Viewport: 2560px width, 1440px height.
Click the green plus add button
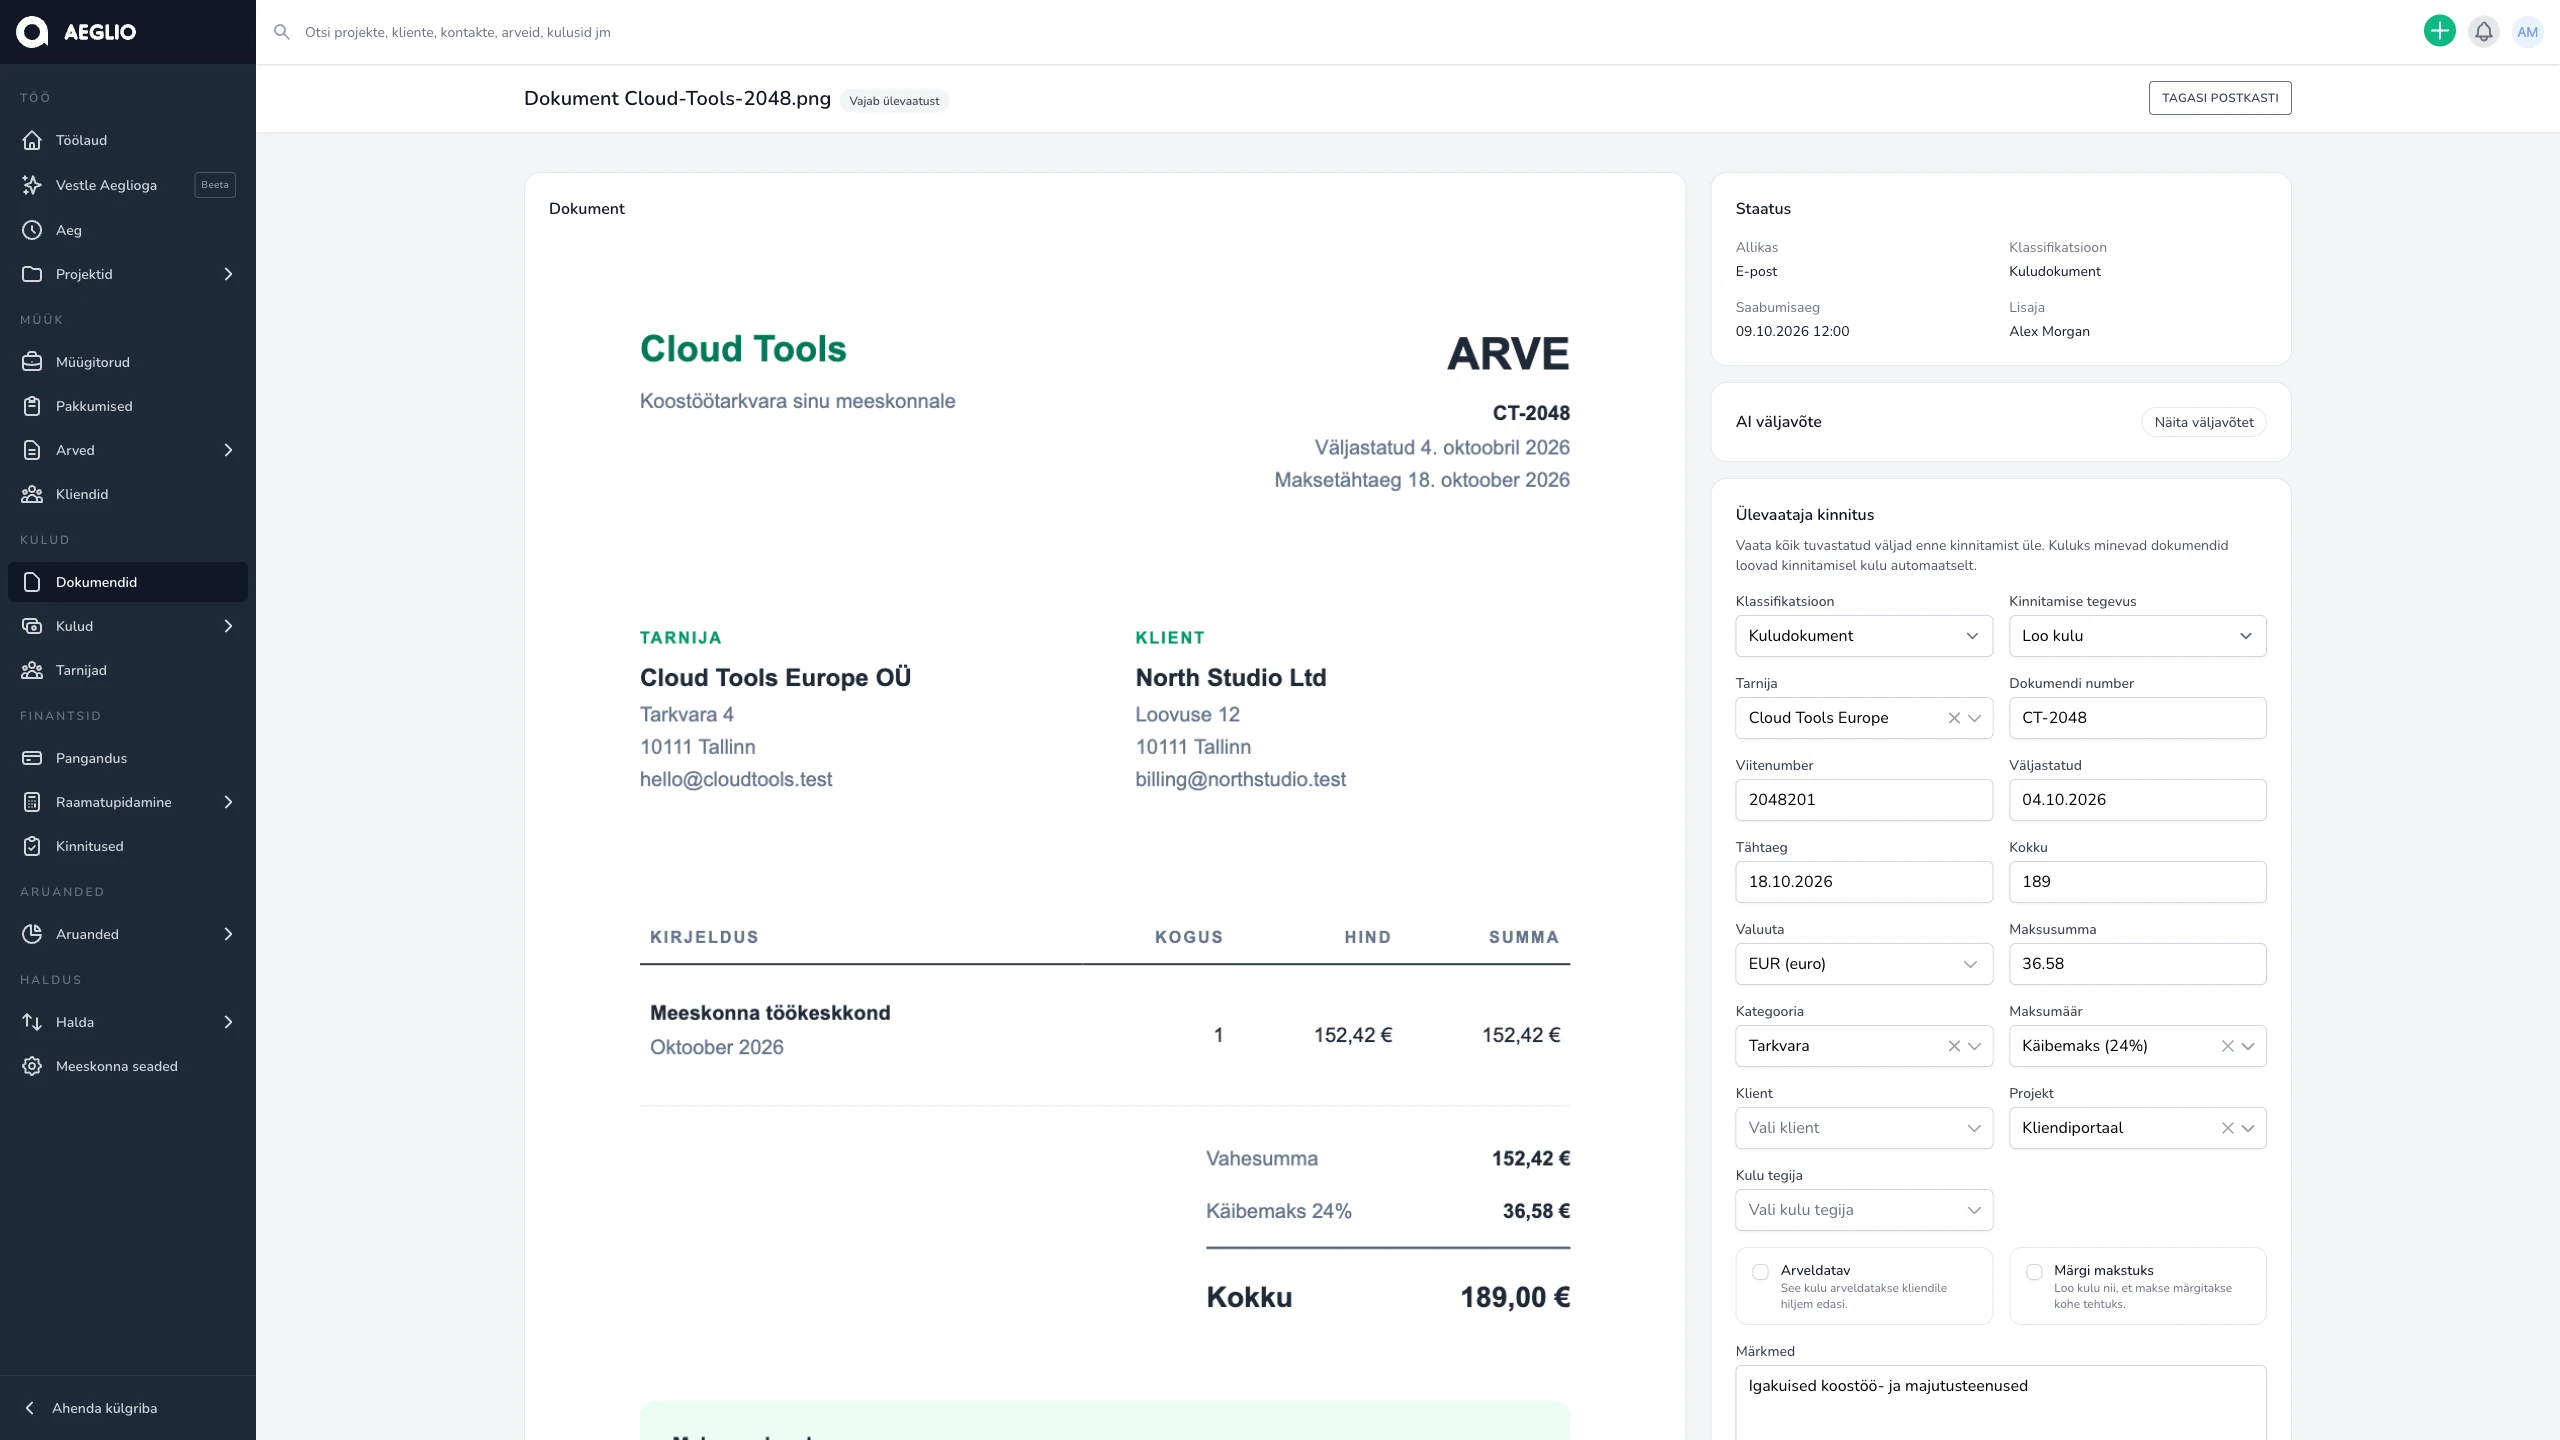point(2439,31)
